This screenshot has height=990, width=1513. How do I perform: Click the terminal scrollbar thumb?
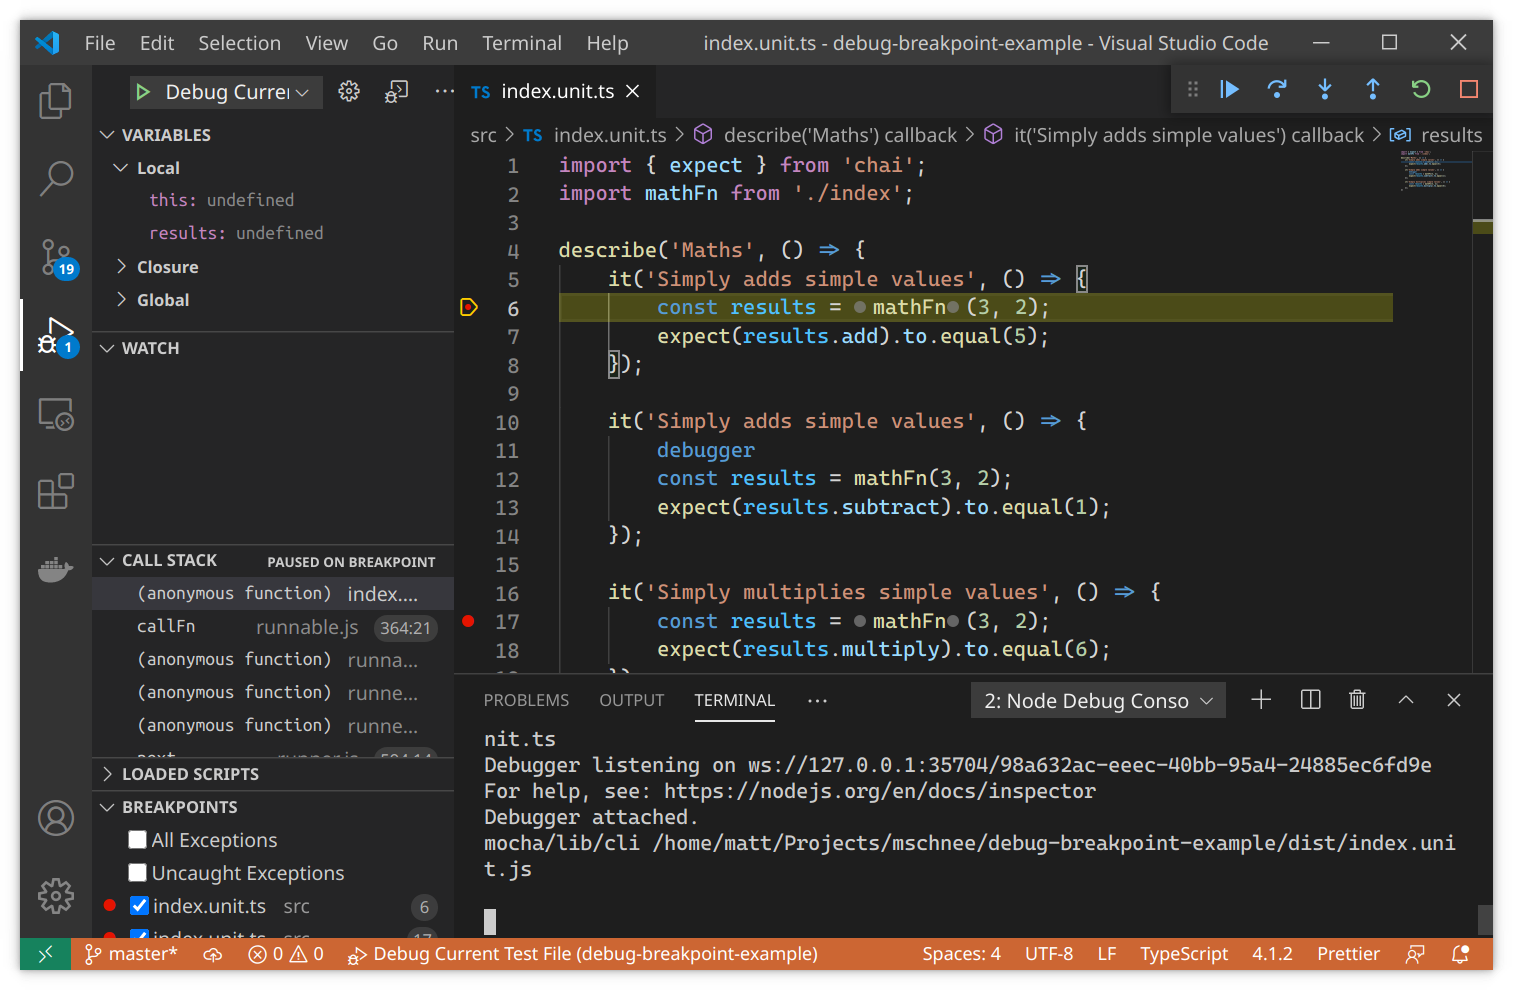click(x=1485, y=919)
